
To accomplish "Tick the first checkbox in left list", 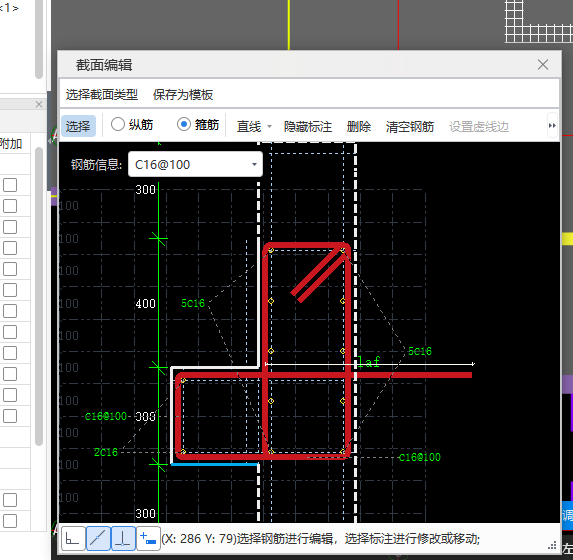I will tap(10, 185).
